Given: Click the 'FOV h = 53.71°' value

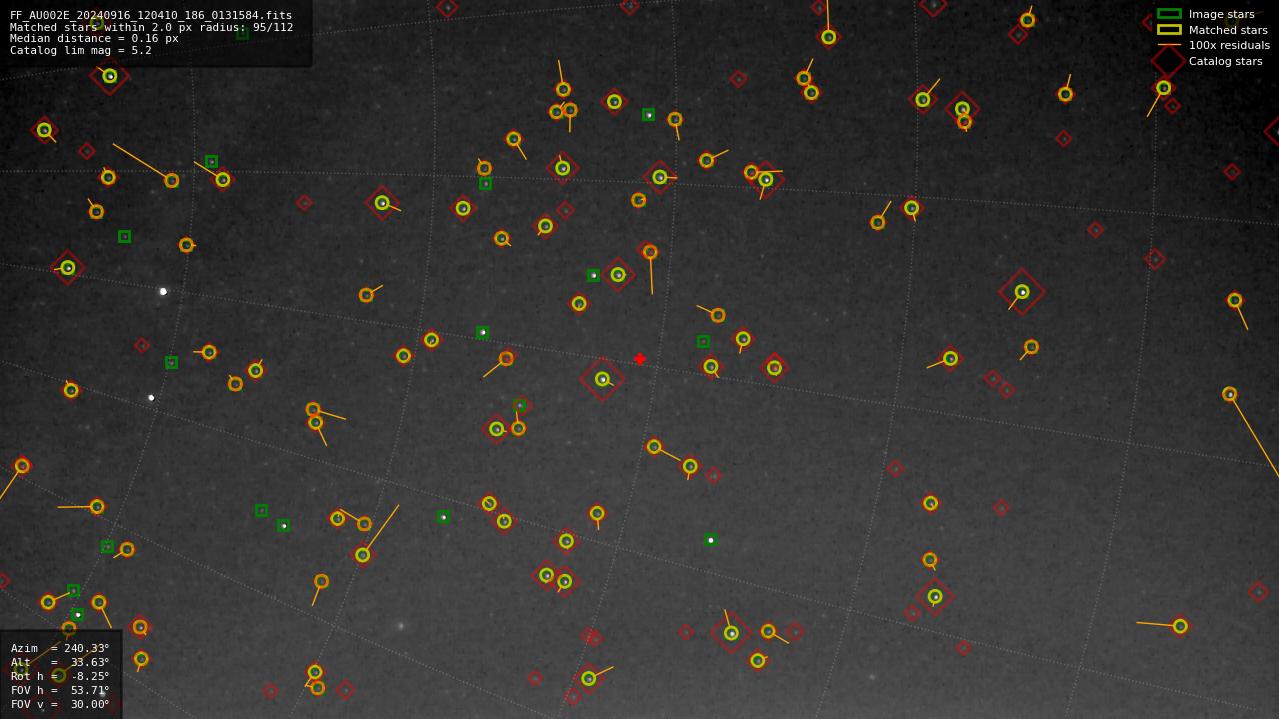Looking at the screenshot, I should (60, 690).
